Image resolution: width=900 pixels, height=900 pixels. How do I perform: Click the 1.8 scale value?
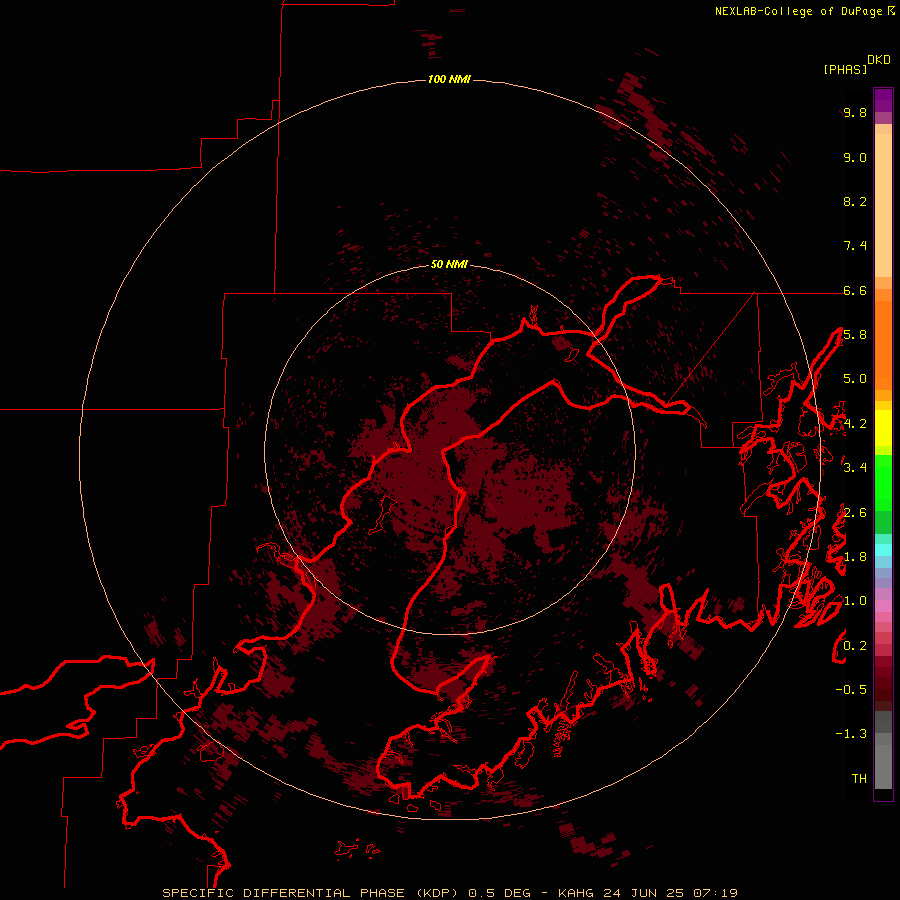(855, 557)
